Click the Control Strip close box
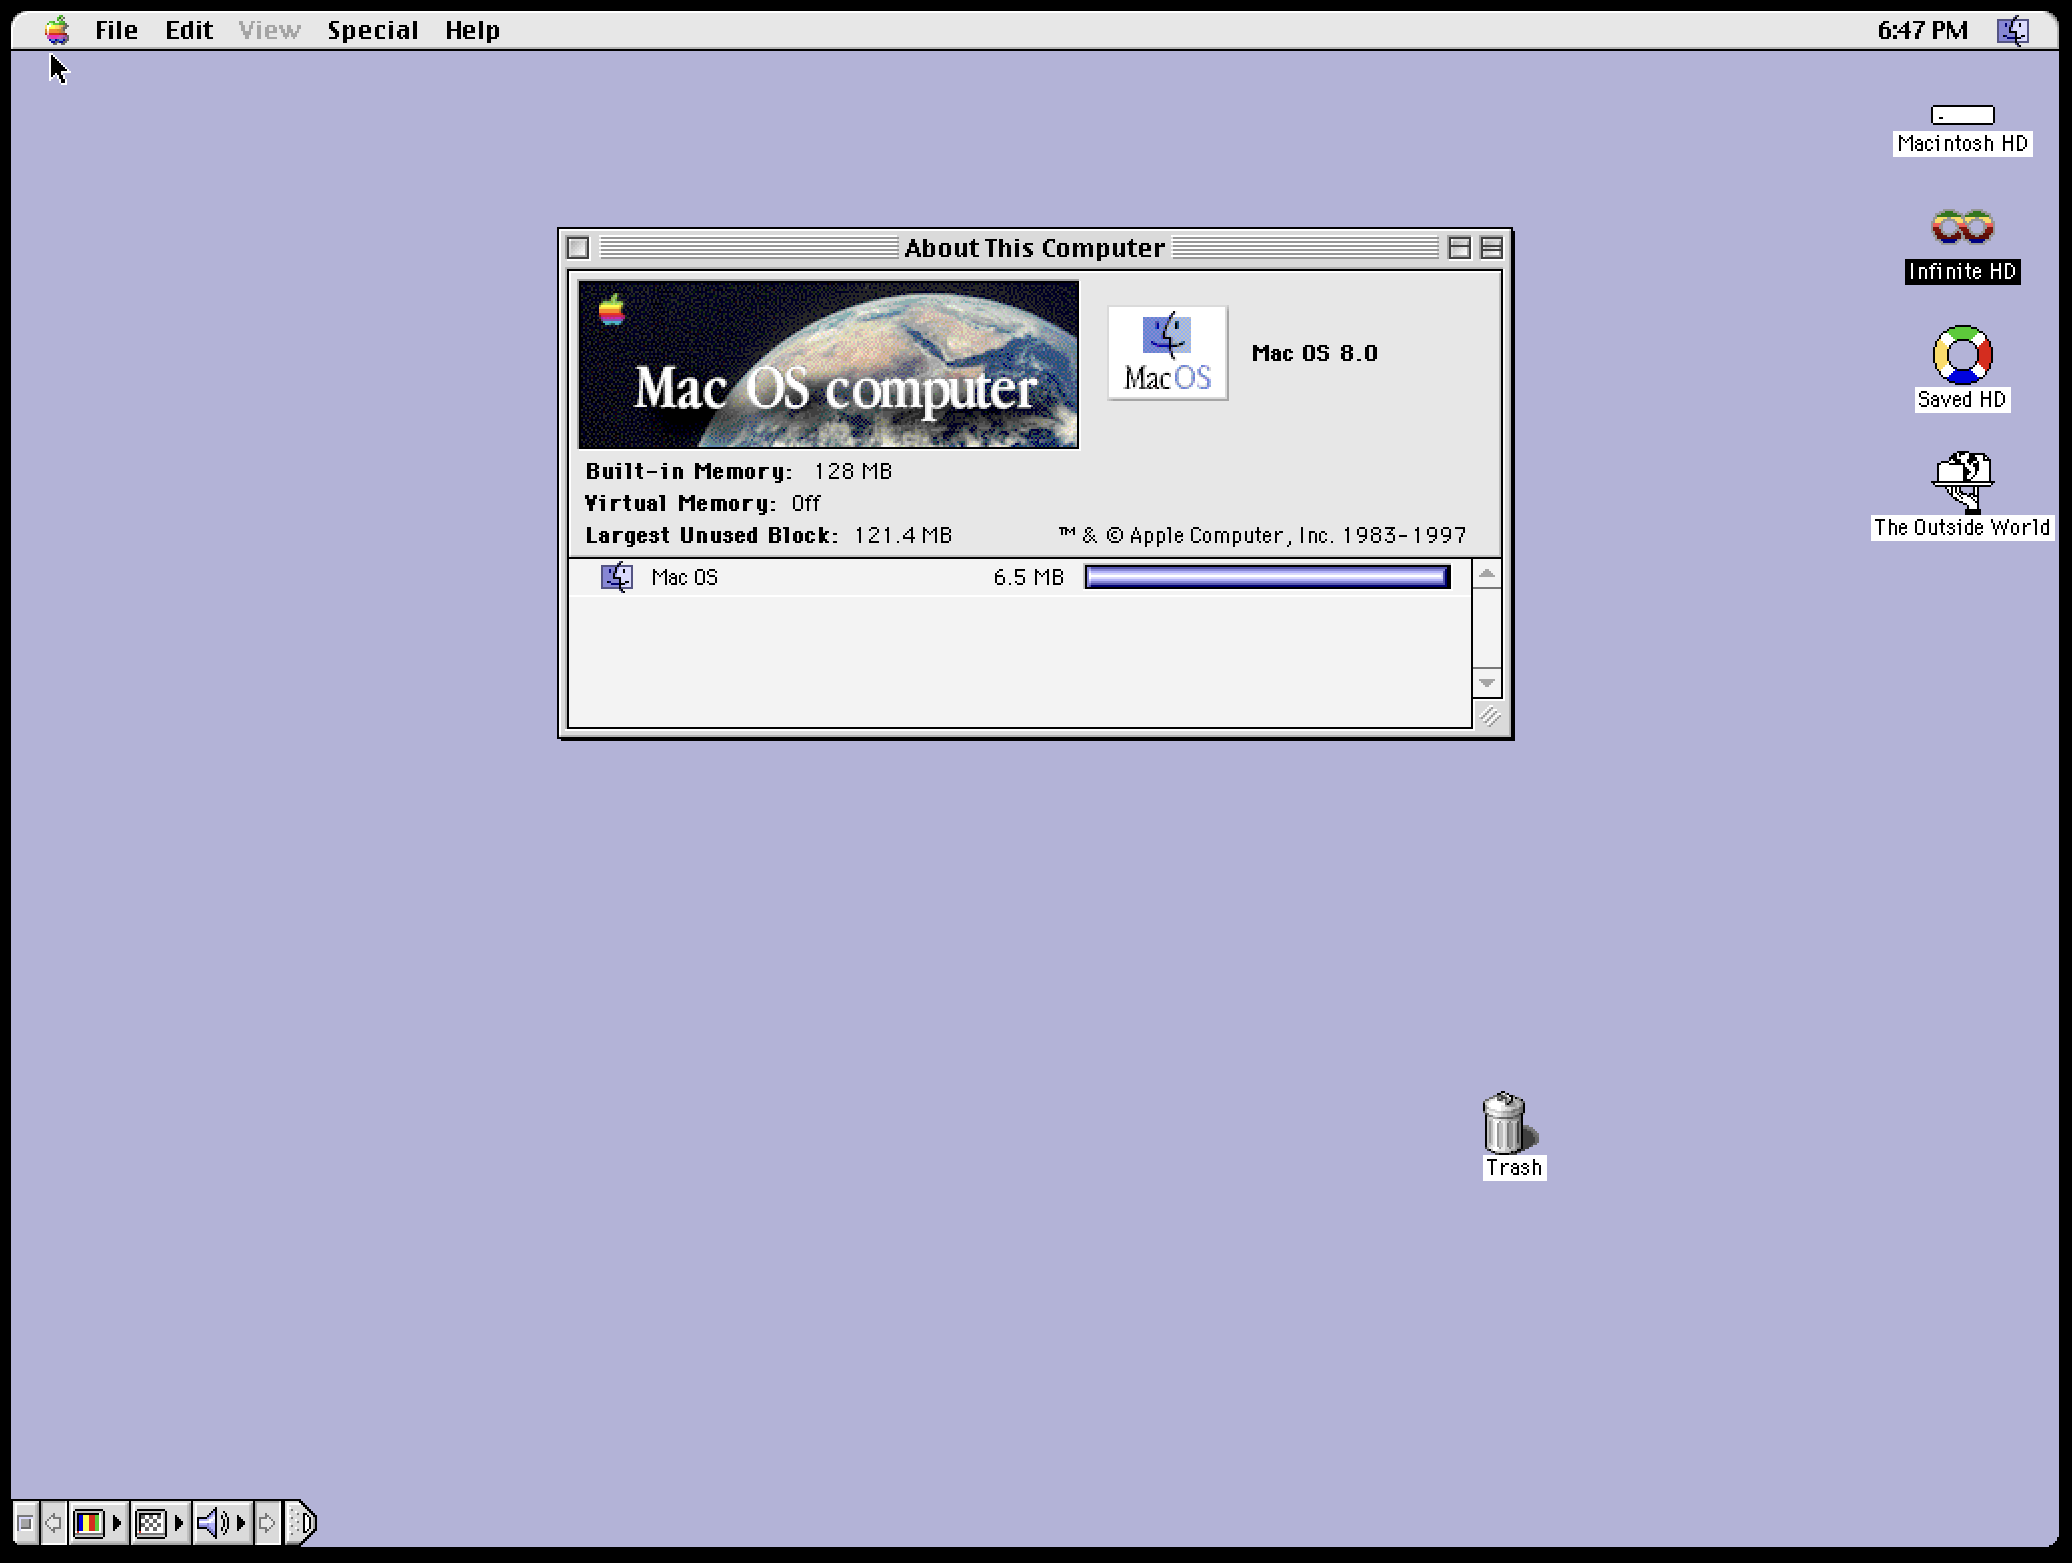 coord(26,1523)
